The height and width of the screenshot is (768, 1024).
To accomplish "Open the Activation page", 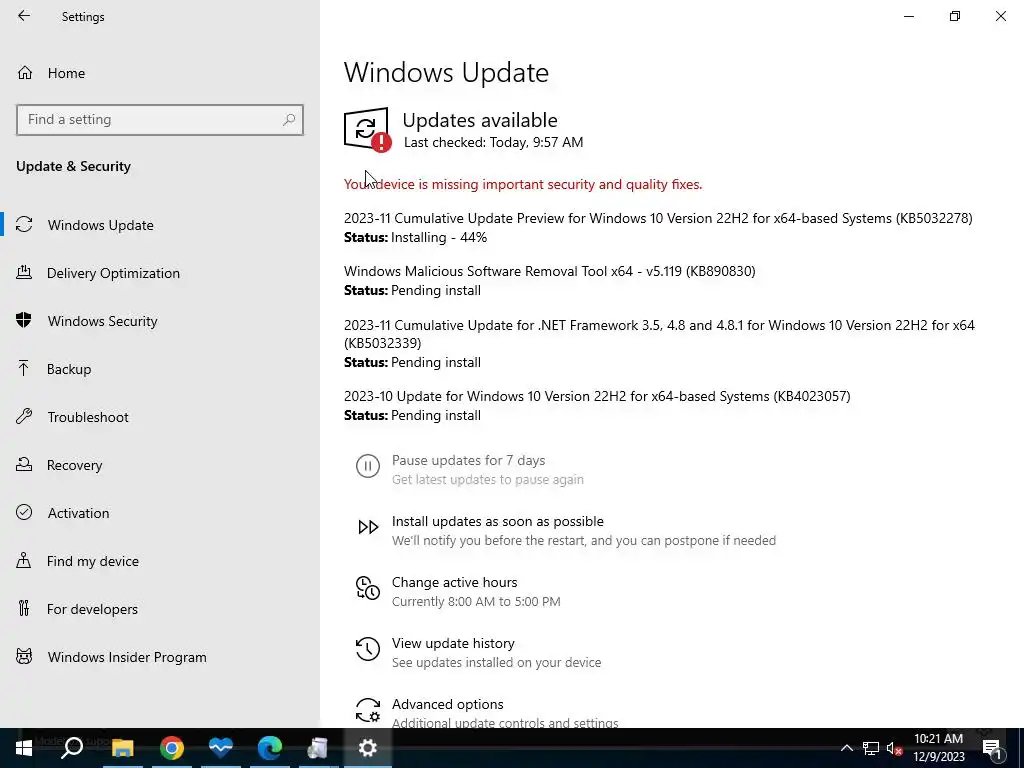I will tap(78, 513).
